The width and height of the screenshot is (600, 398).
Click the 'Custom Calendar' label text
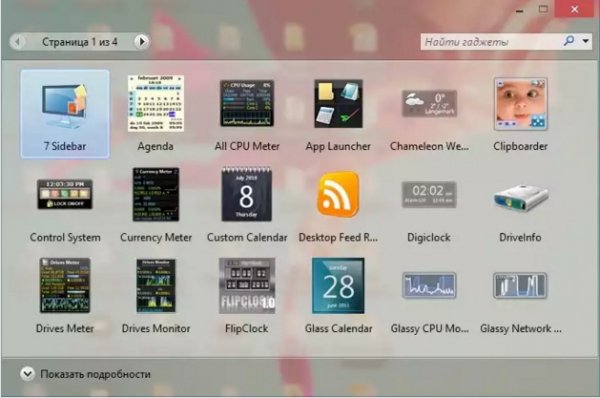247,237
